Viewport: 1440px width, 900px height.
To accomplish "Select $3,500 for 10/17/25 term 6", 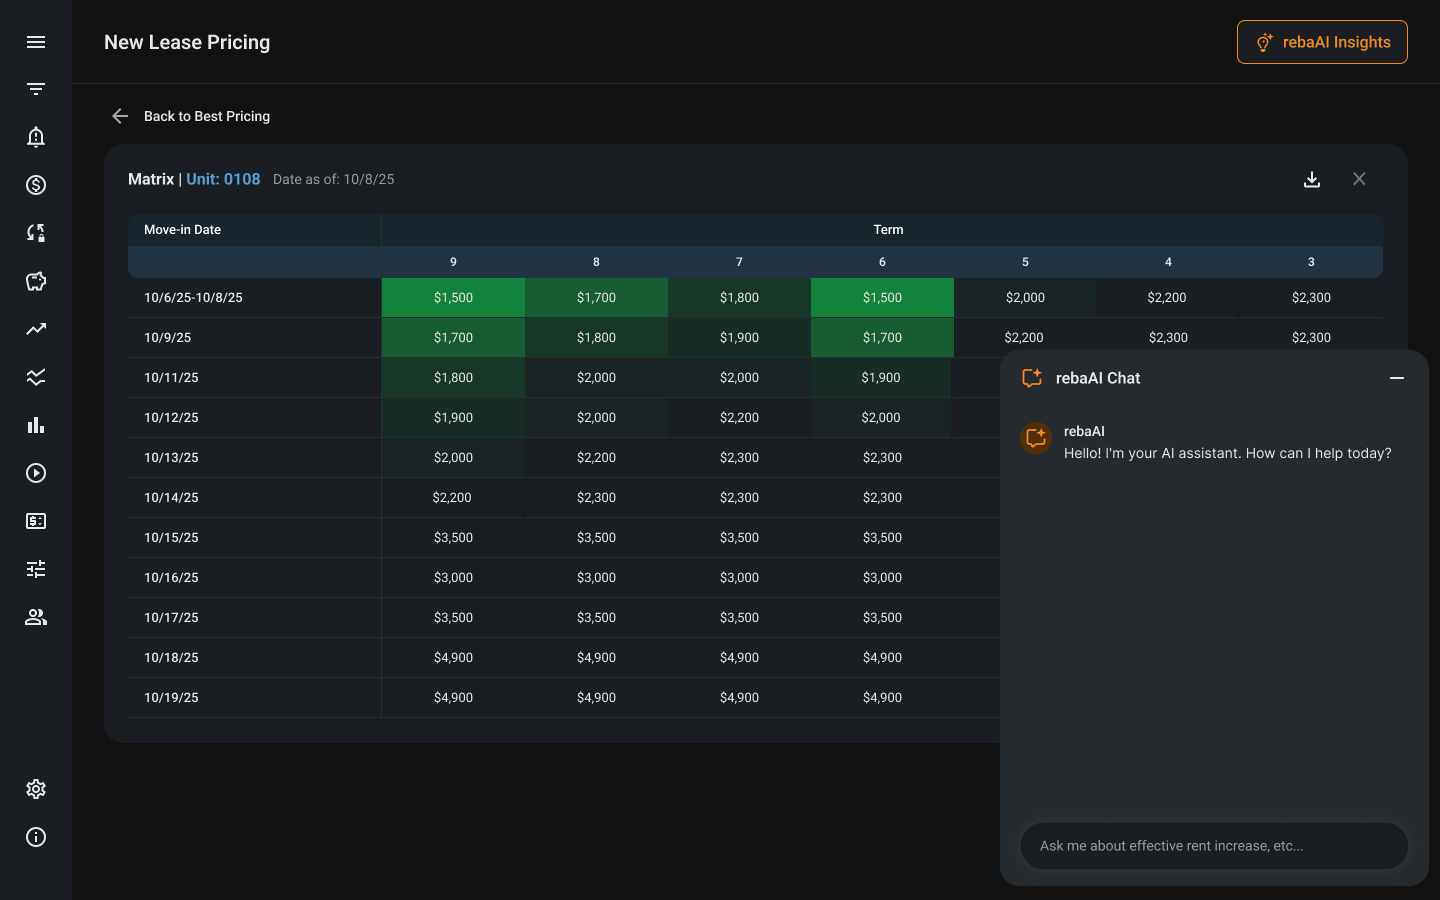I will 882,618.
